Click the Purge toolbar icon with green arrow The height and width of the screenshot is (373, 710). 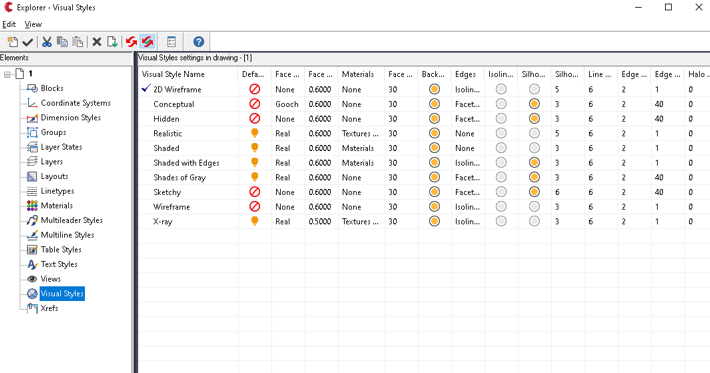coord(112,42)
